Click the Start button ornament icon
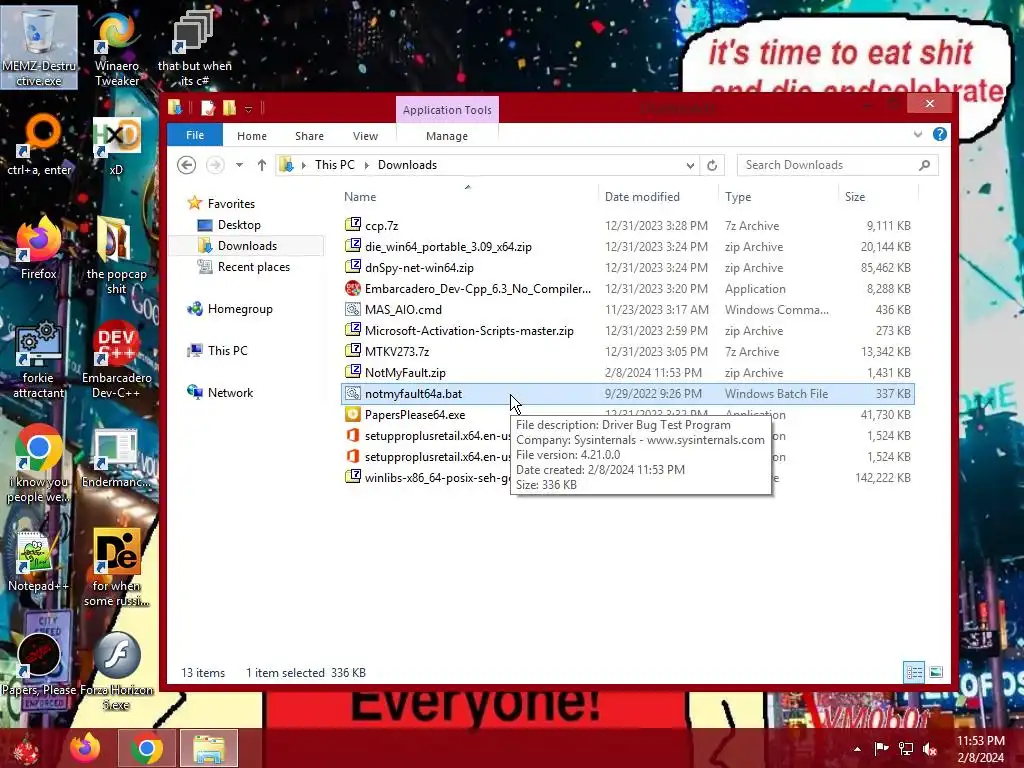Screen dimensions: 1024x768 coord(25,749)
